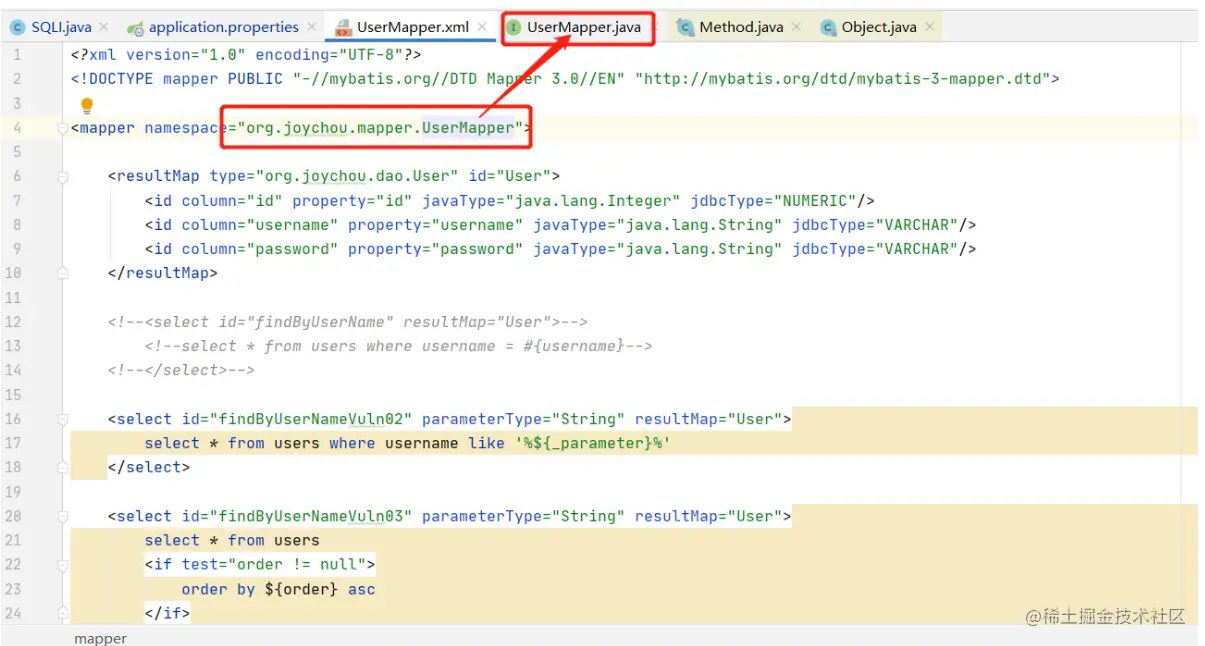
Task: Click the commented #{username} query line
Action: coord(398,346)
